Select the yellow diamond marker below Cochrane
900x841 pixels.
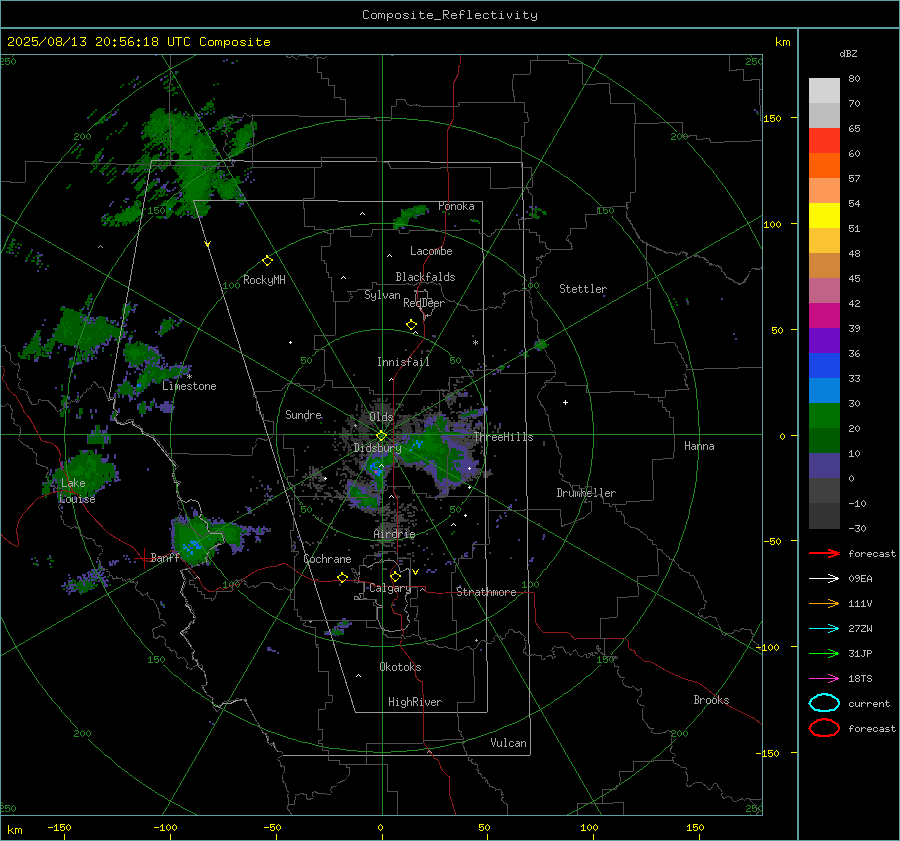coord(342,577)
